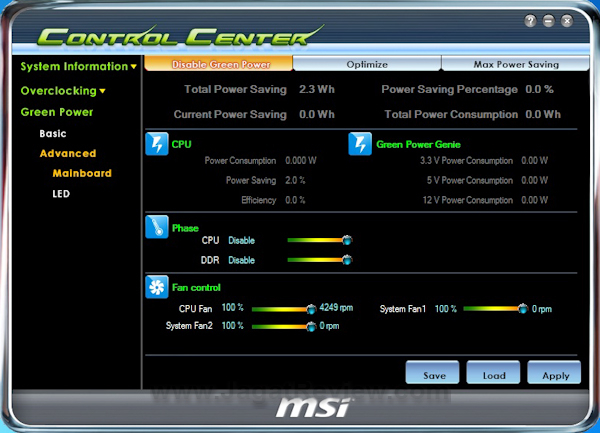Screen dimensions: 600x433
Task: Click 12 V Power Consumption value
Action: [x=535, y=200]
